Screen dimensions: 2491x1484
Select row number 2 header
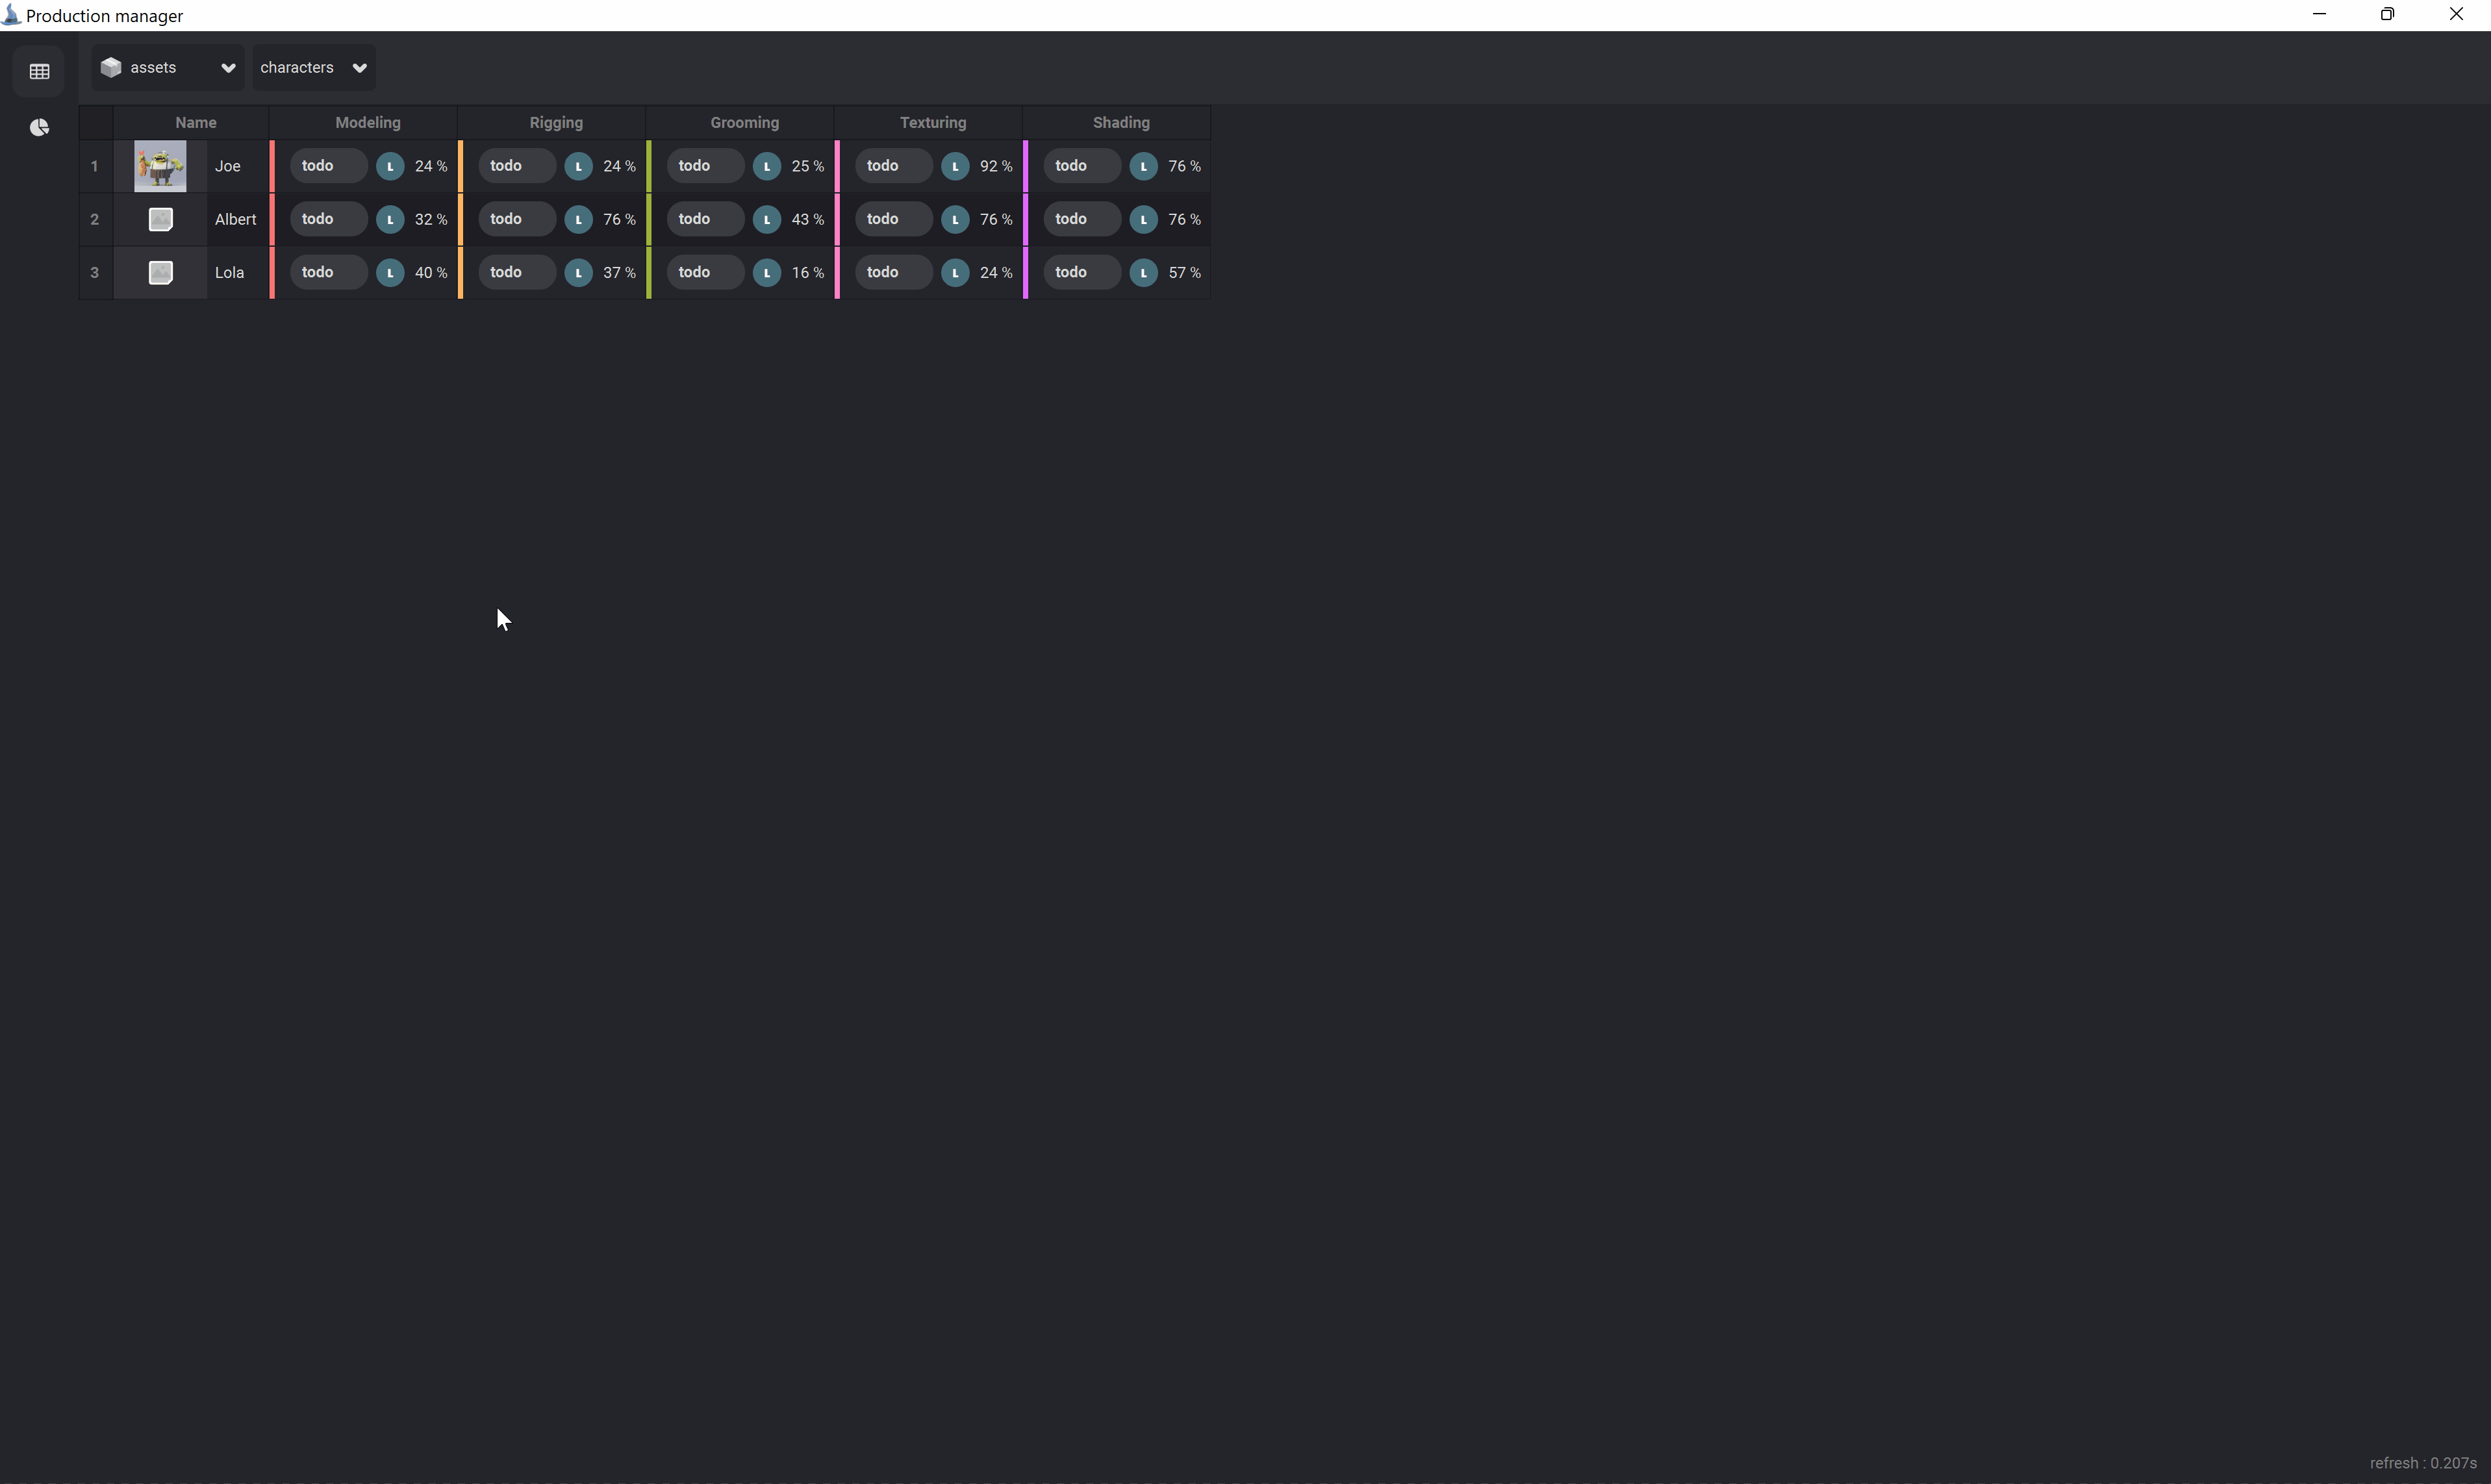pos(95,219)
